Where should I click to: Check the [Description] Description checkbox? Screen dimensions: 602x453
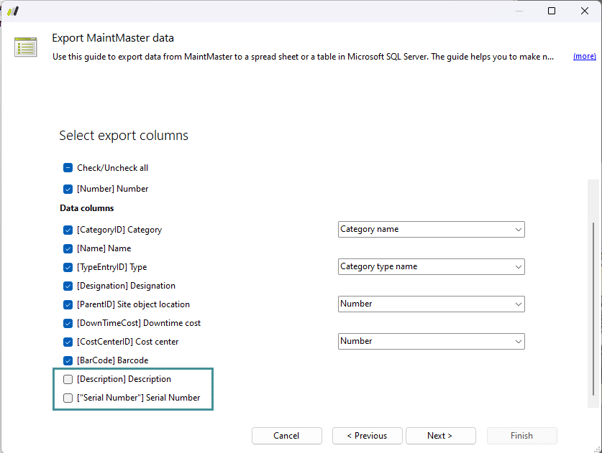point(68,379)
